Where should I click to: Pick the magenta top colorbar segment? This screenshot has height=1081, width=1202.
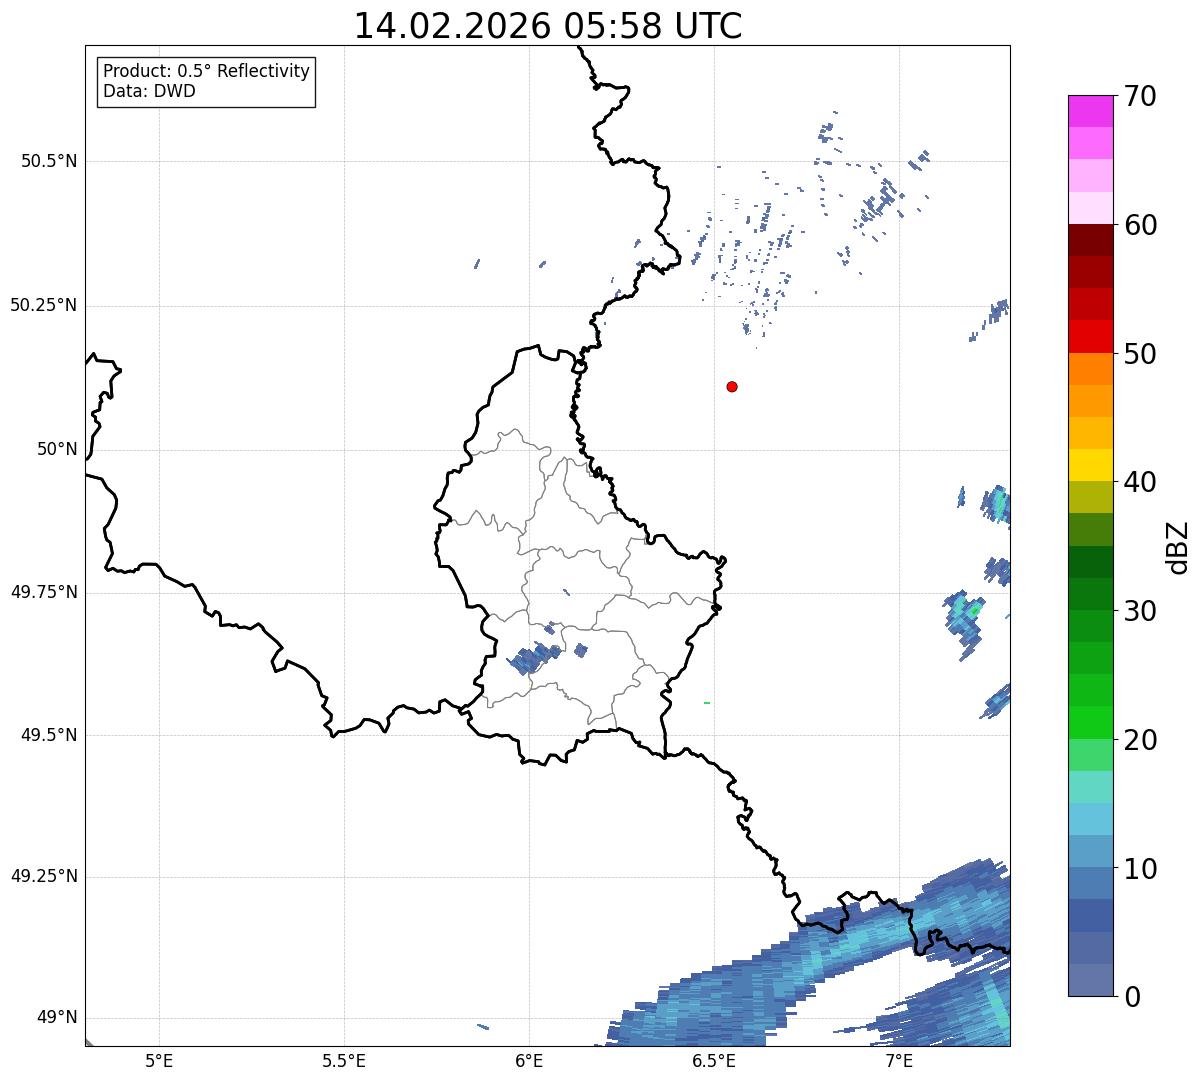(1091, 111)
